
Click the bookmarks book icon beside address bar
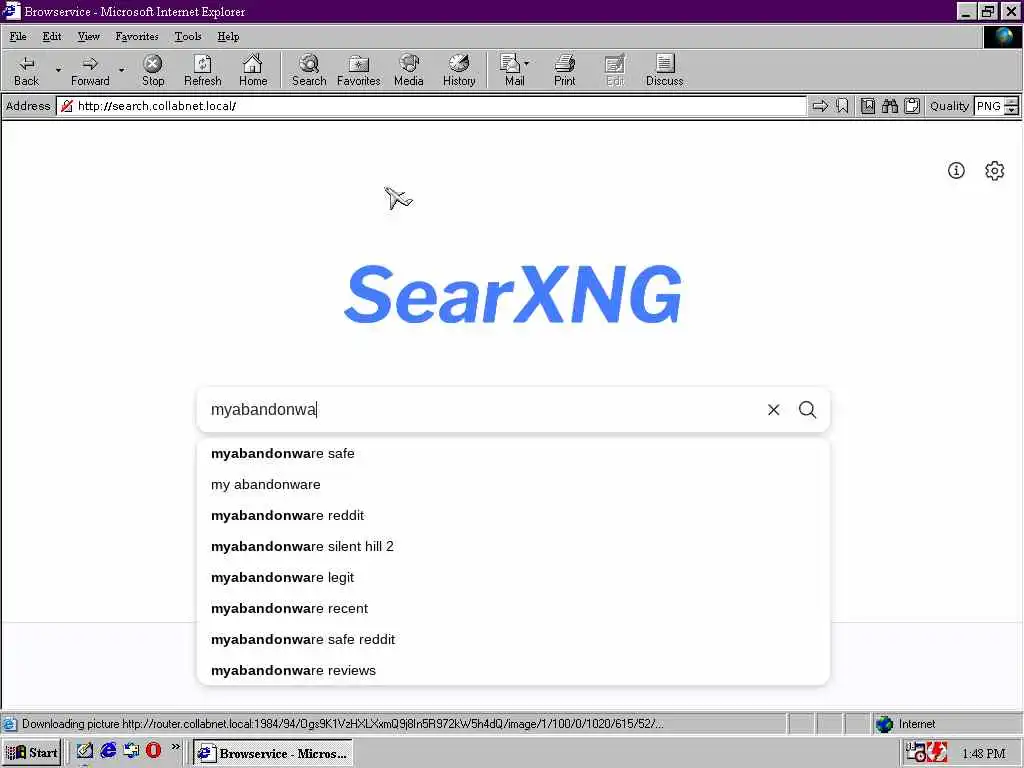868,106
